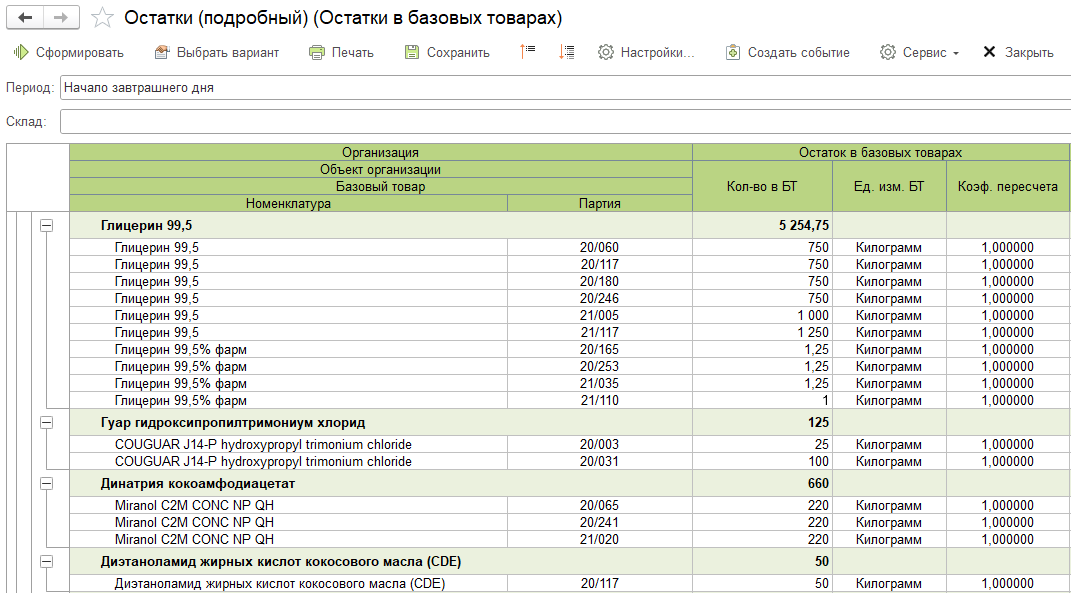Click the sort descending icon
Image resolution: width=1071 pixels, height=593 pixels.
pos(566,52)
